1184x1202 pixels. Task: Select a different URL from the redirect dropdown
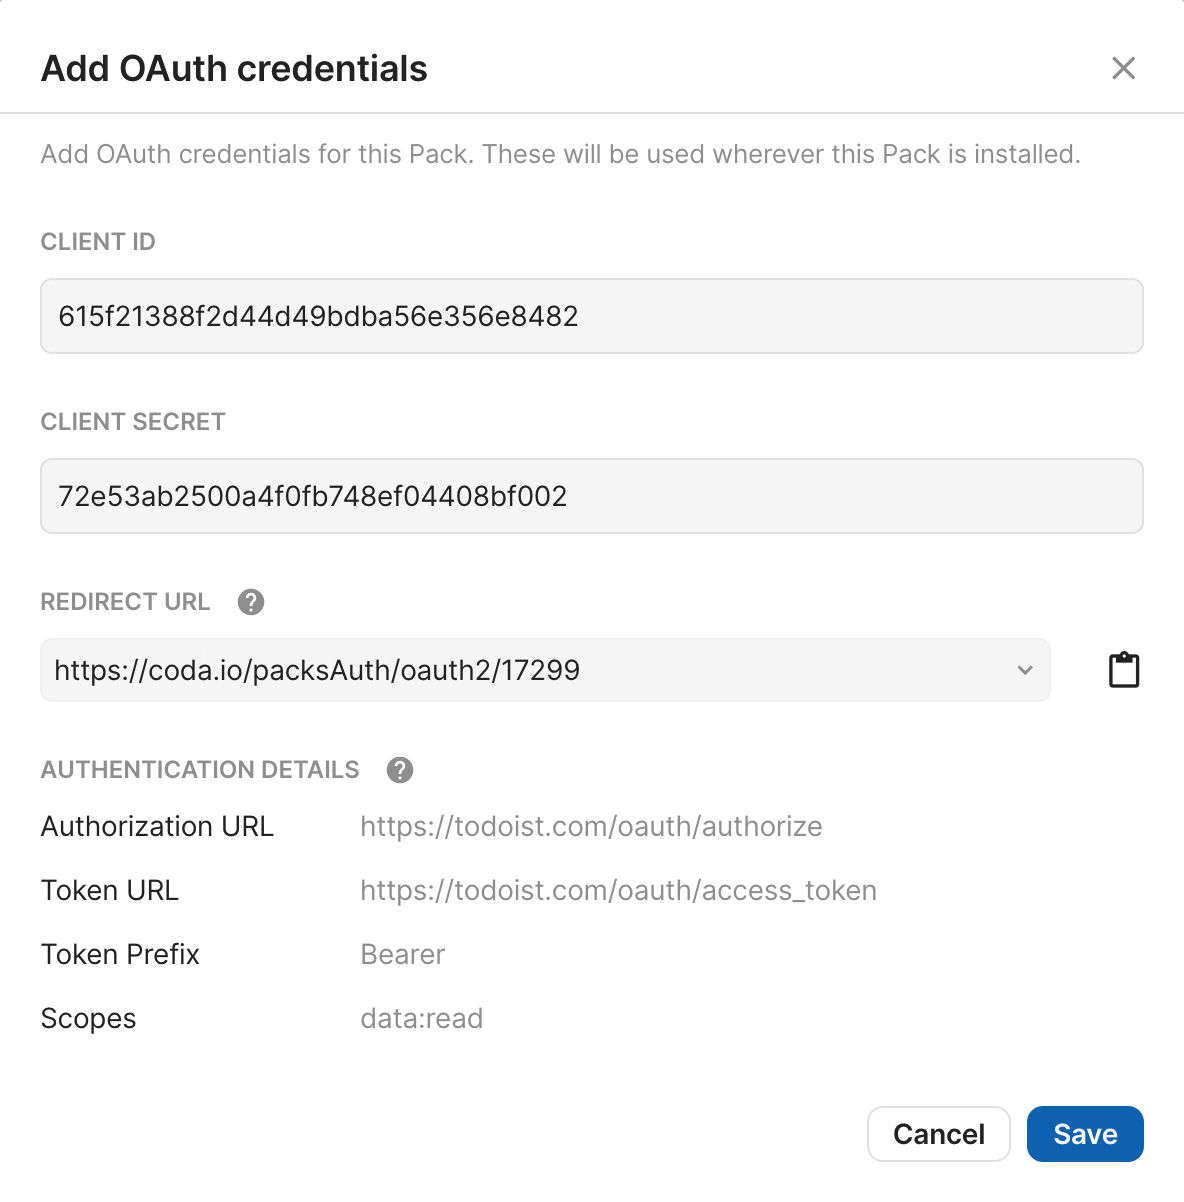point(1024,670)
